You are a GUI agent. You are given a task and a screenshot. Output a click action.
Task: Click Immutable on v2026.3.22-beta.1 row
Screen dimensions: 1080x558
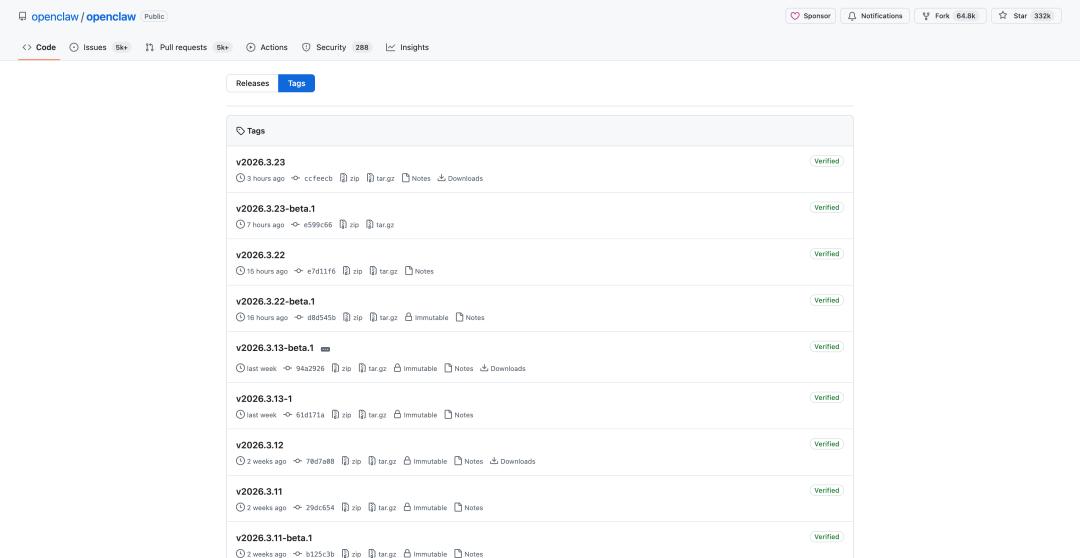tap(426, 318)
